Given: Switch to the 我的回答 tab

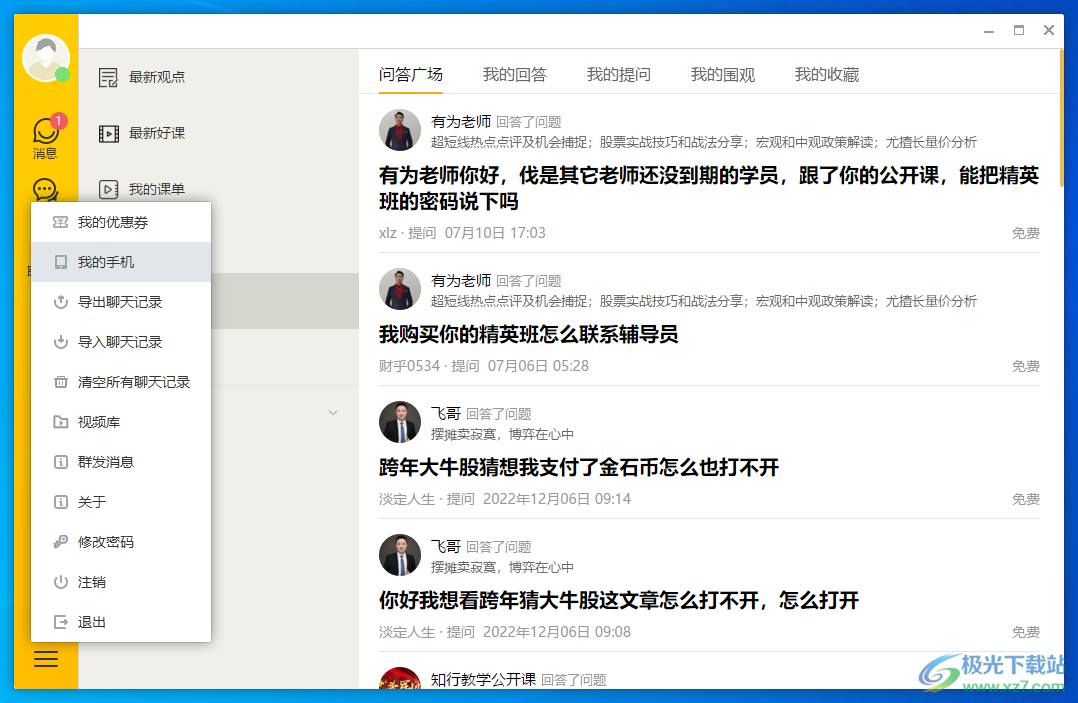Looking at the screenshot, I should pyautogui.click(x=515, y=74).
